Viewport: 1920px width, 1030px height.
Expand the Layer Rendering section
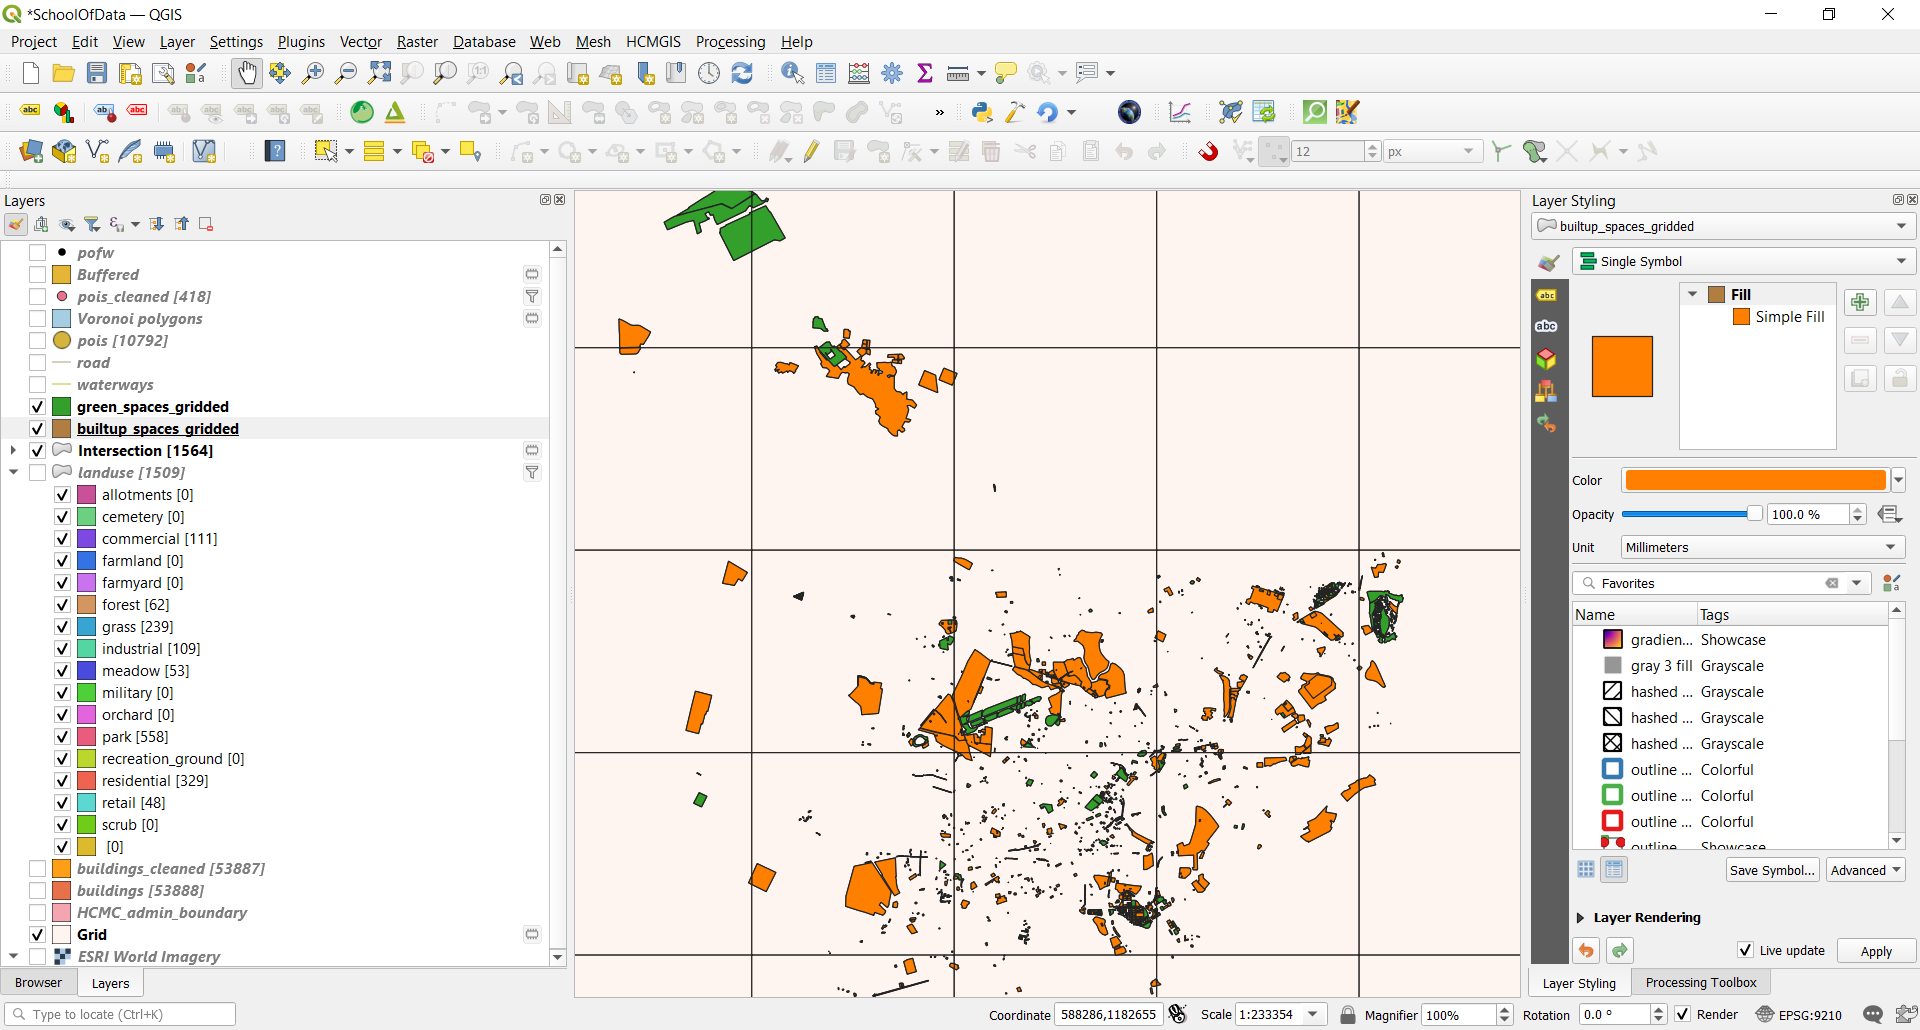coord(1580,918)
